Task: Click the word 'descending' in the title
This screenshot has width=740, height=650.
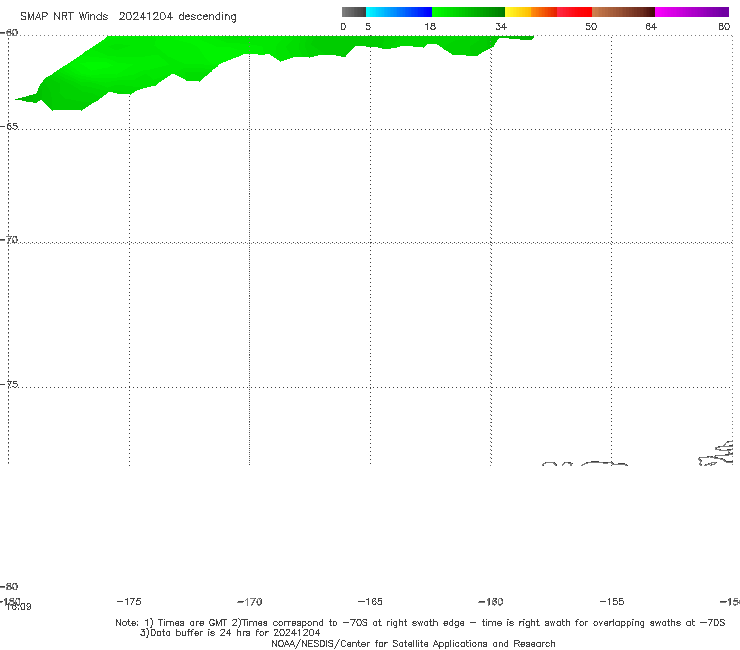Action: (x=208, y=17)
